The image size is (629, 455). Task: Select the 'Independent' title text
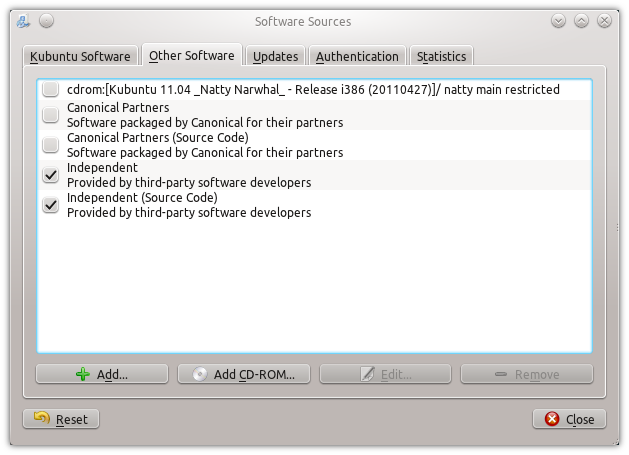tap(102, 168)
